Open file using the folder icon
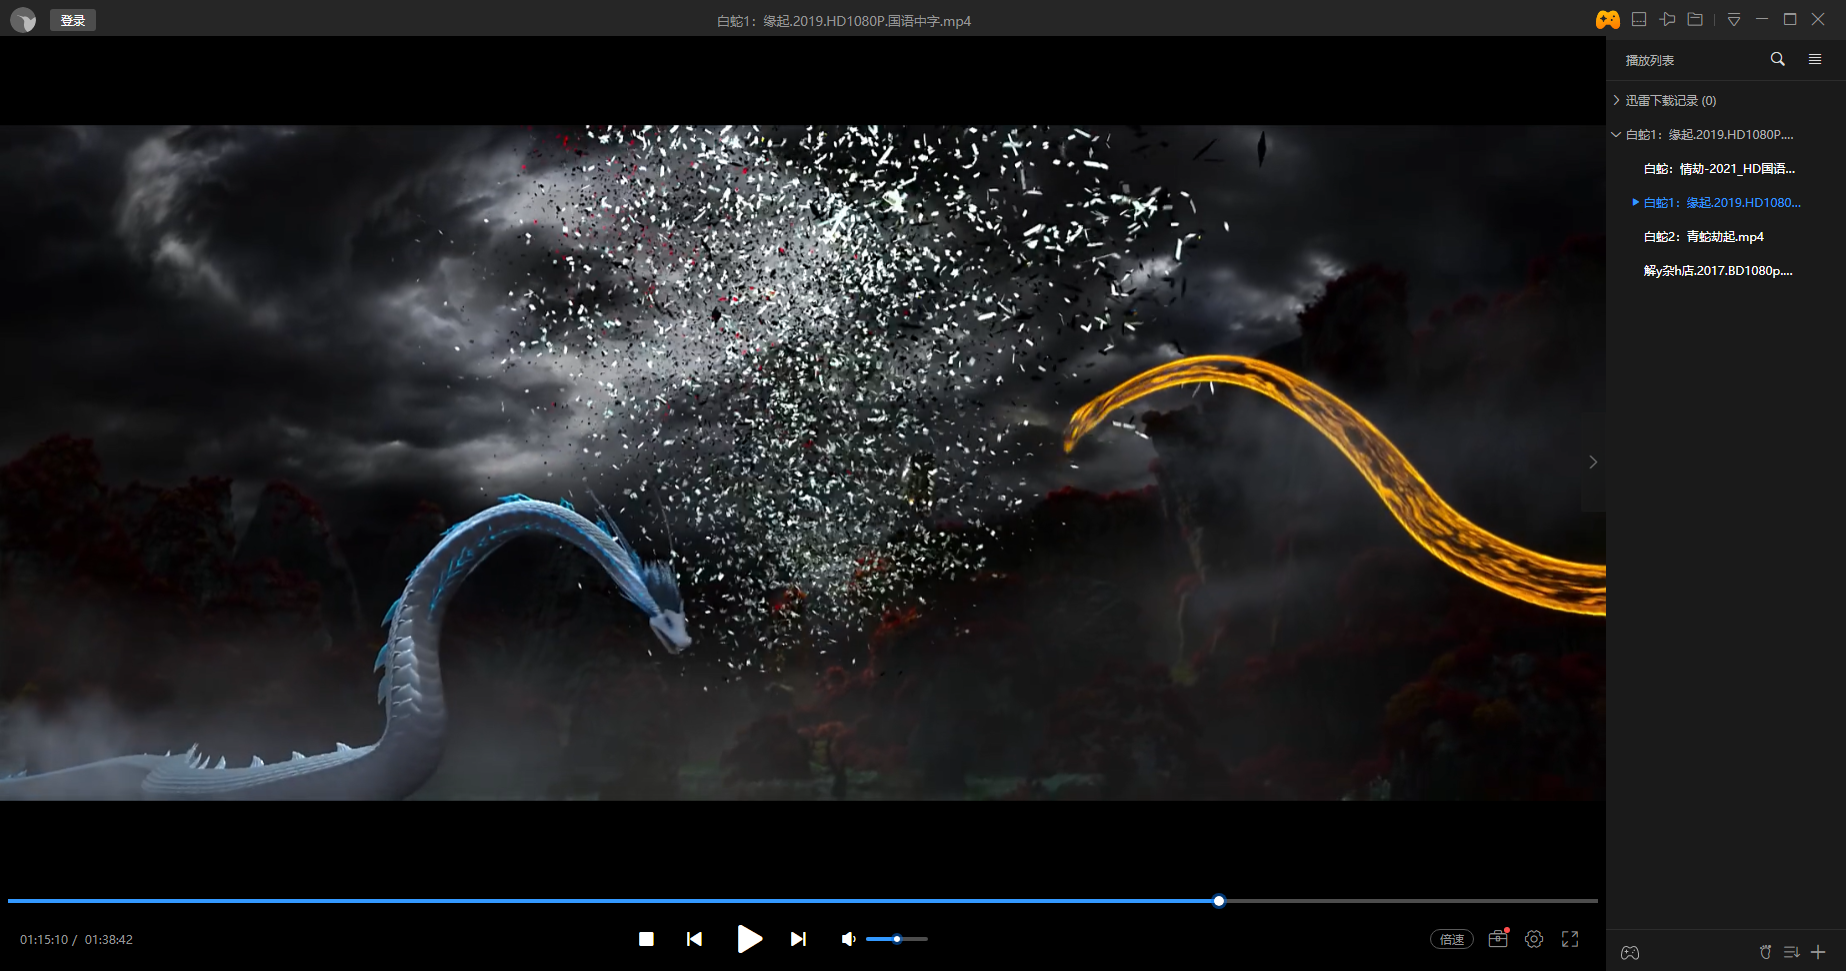1846x971 pixels. 1695,20
